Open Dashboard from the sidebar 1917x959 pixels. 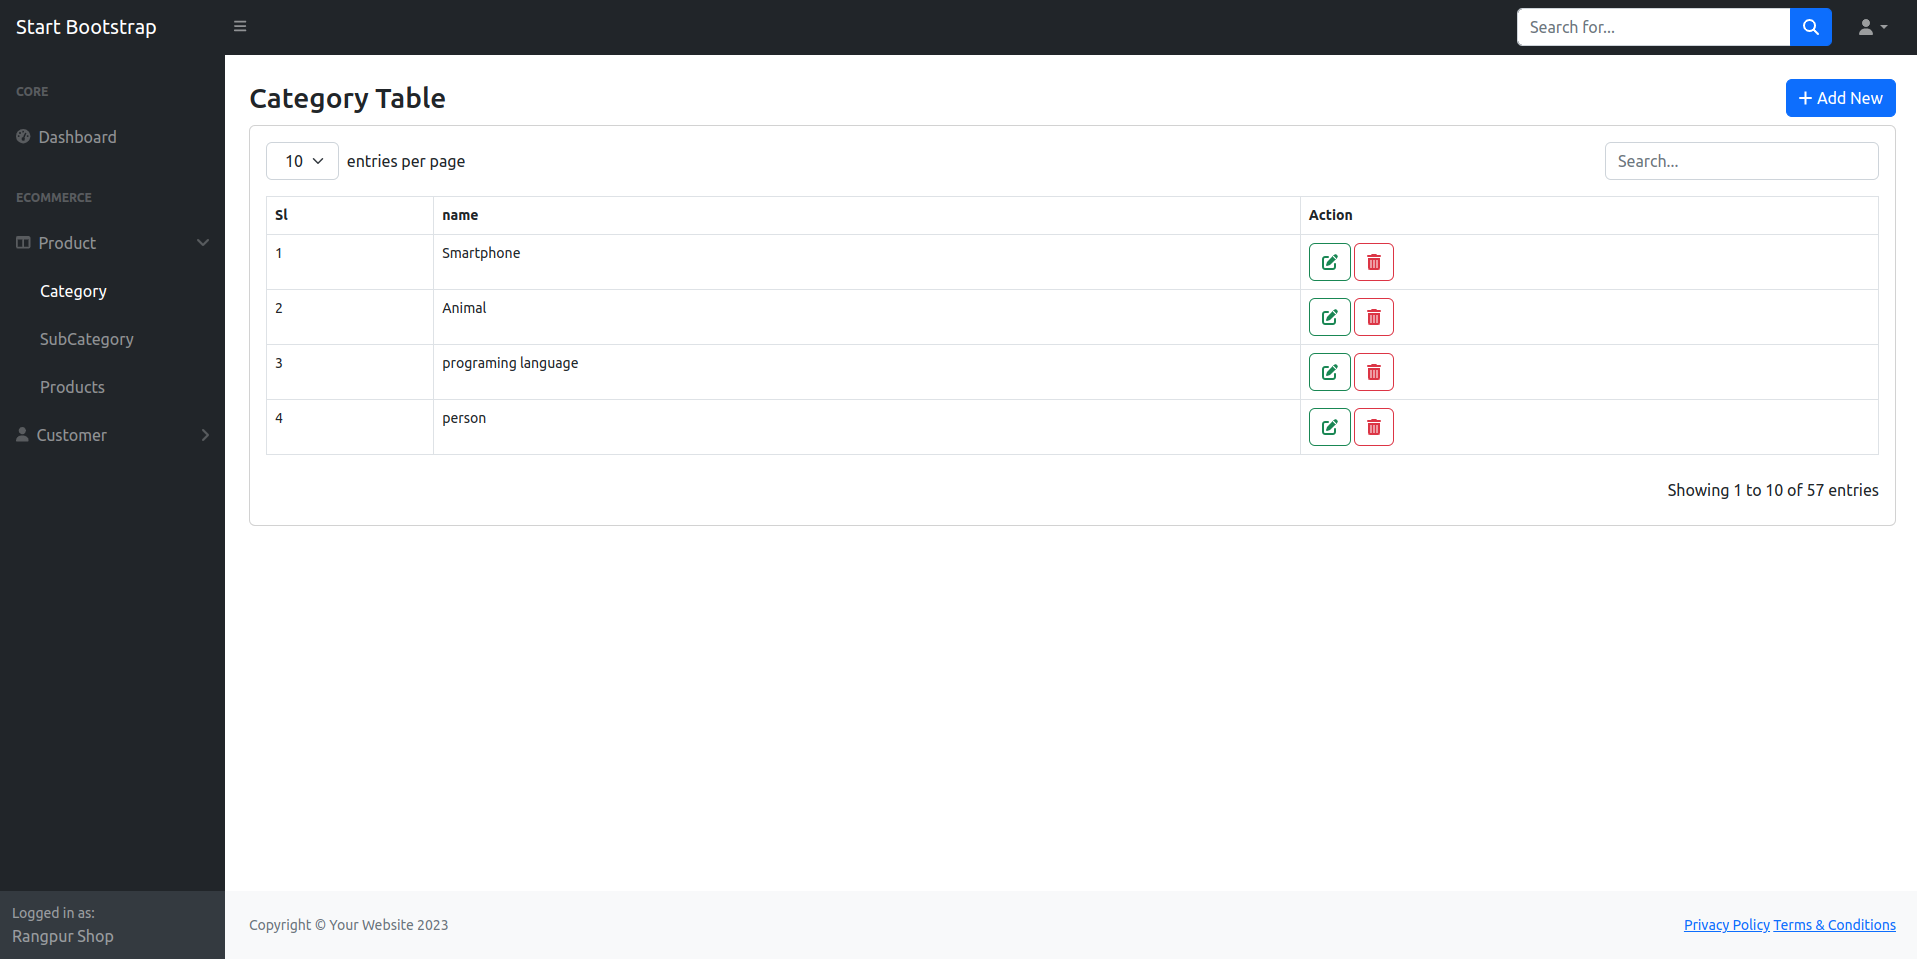77,137
